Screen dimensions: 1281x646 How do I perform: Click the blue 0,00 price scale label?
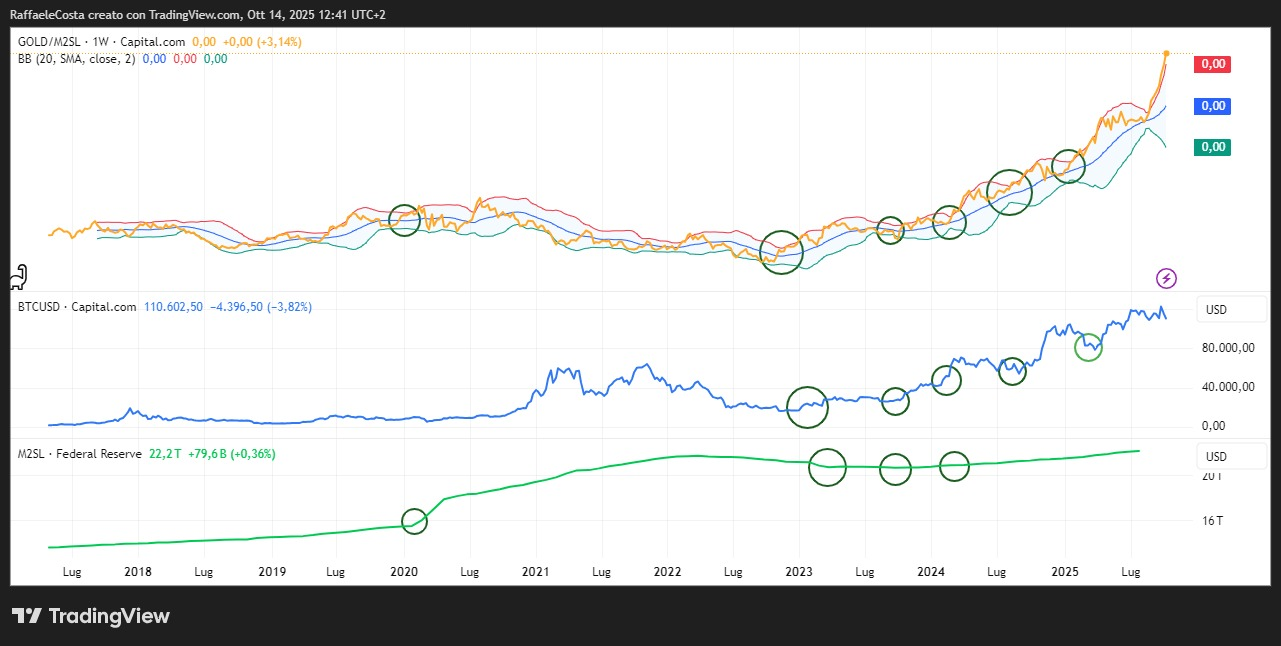click(1212, 106)
